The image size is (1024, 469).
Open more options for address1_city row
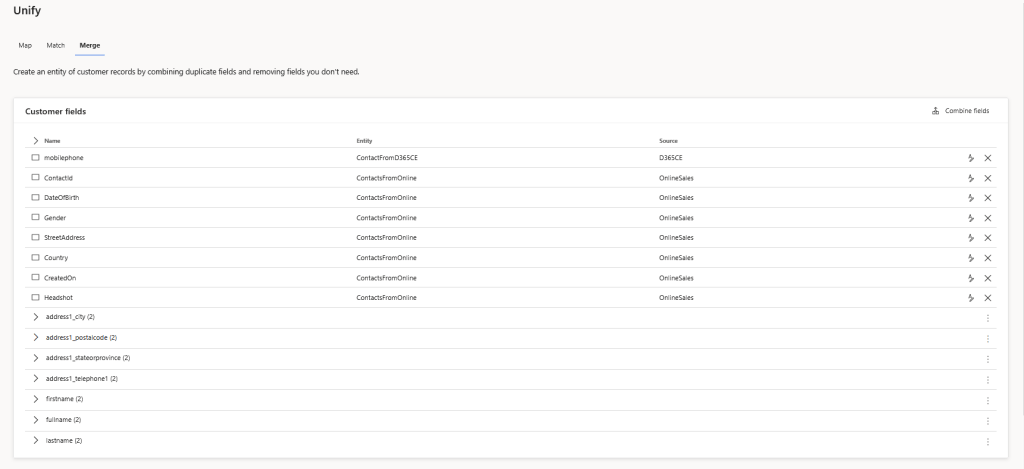(x=988, y=318)
